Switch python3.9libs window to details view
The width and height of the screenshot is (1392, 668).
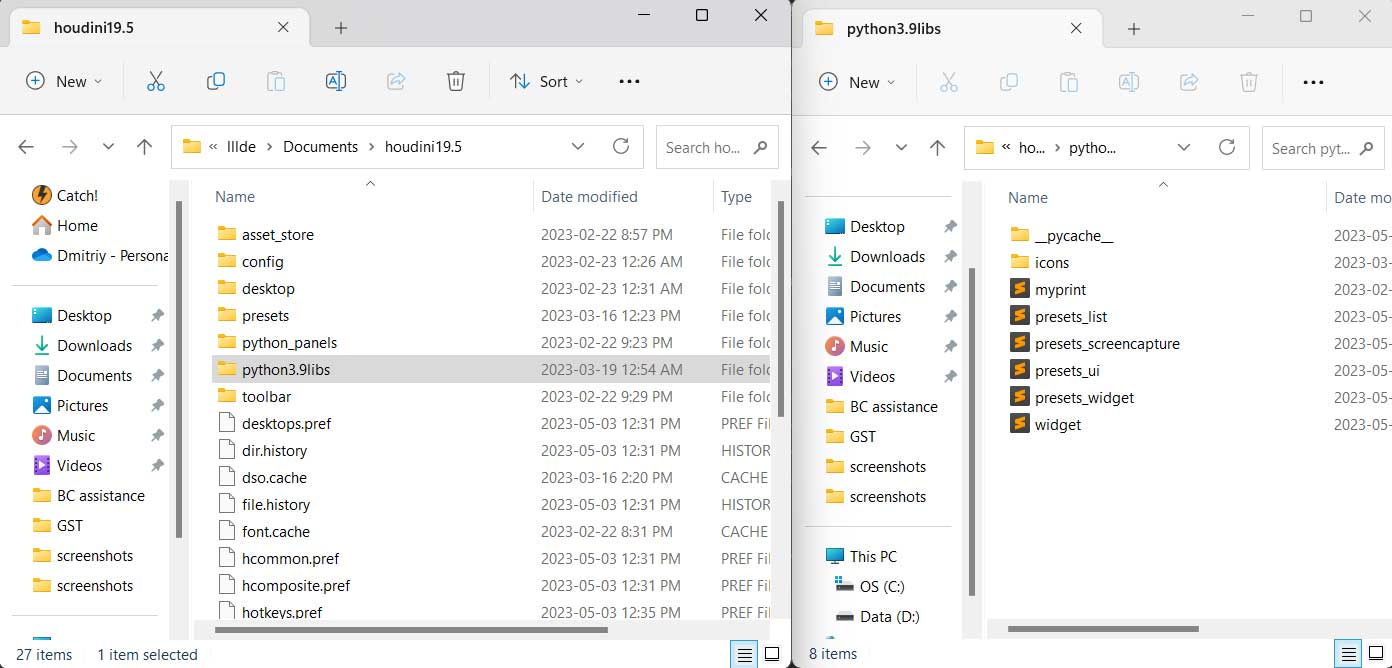pyautogui.click(x=1349, y=654)
